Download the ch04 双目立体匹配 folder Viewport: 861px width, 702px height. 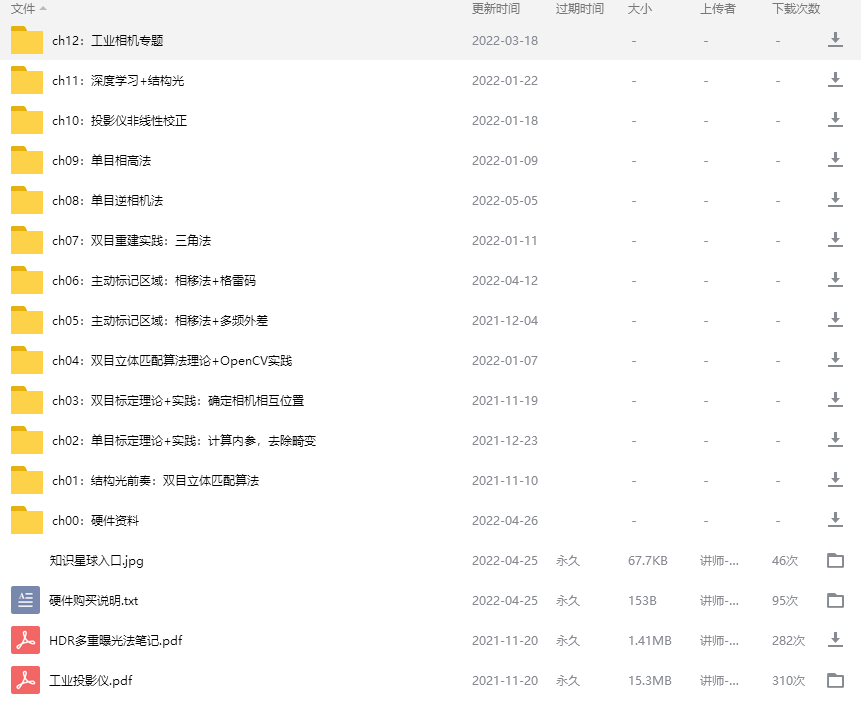point(836,360)
